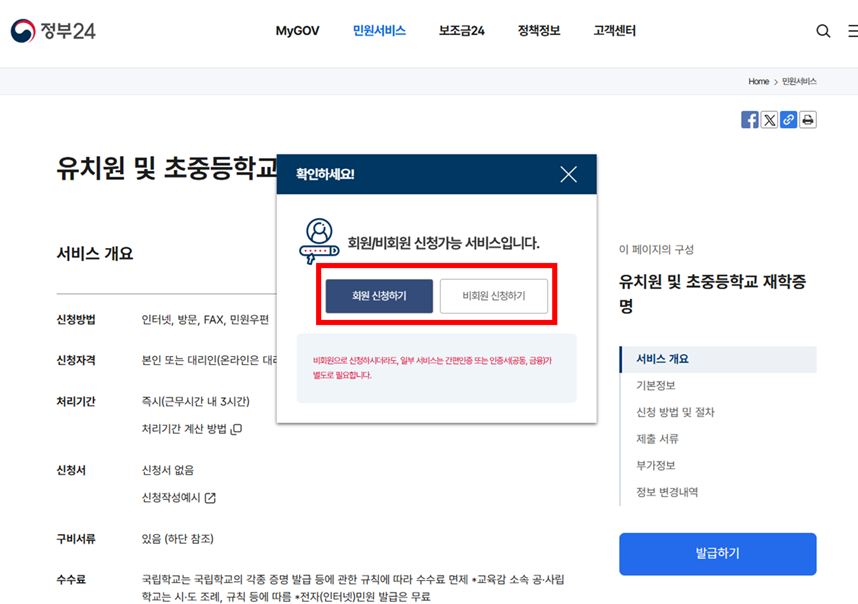Open 정책정보 from the navigation bar
This screenshot has height=604, width=858.
(x=538, y=31)
